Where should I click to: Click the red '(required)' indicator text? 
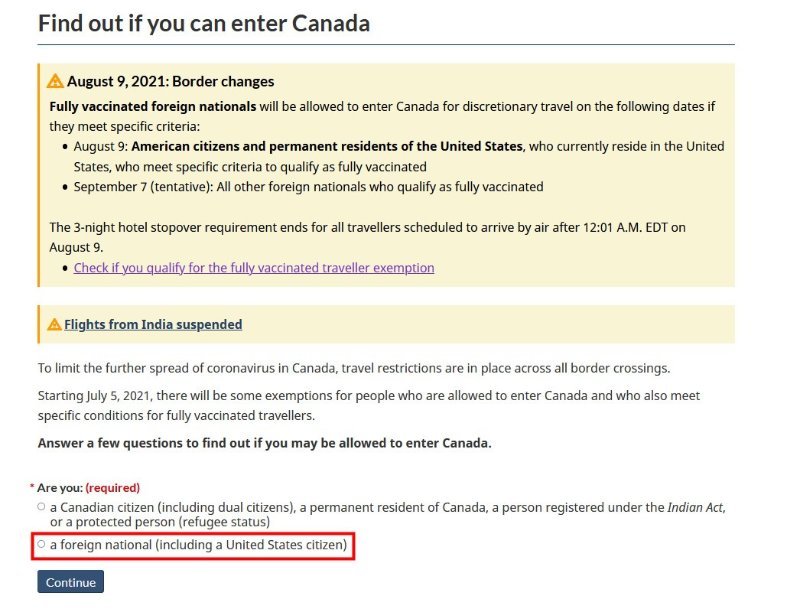coord(113,488)
